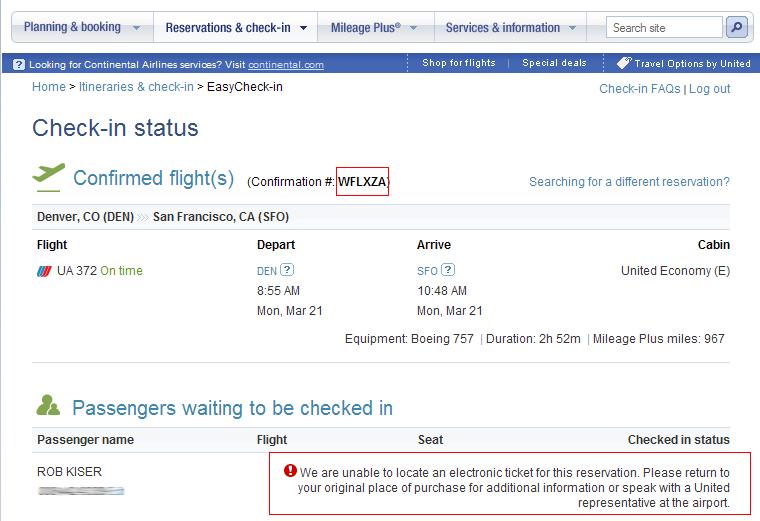Click the question mark icon beside Continental notice
Screen dimensions: 760x521
pyautogui.click(x=19, y=64)
